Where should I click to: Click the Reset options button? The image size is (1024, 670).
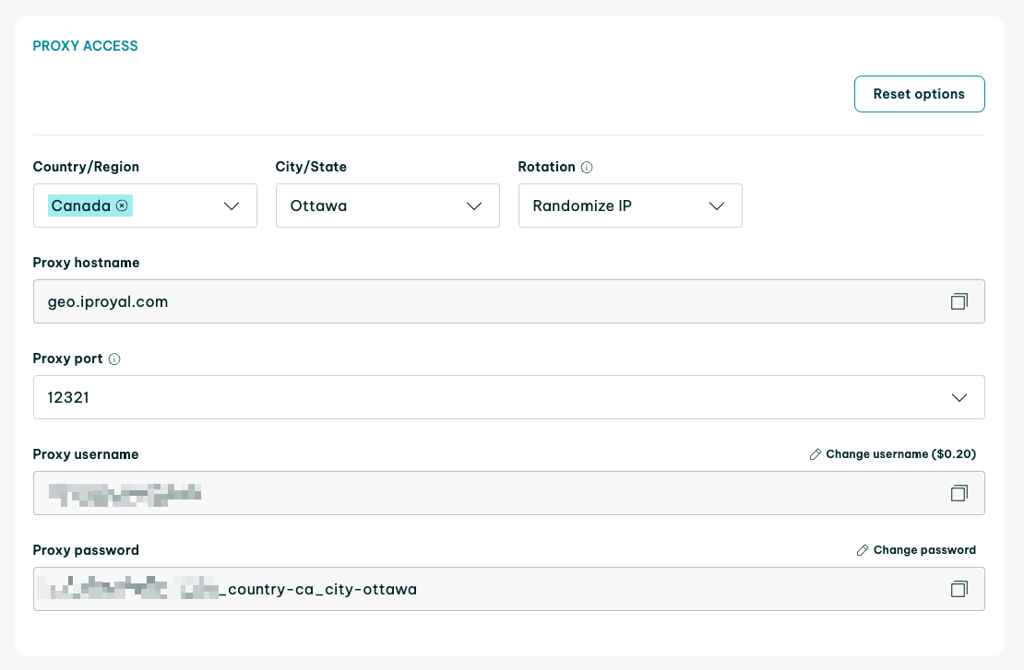(919, 94)
